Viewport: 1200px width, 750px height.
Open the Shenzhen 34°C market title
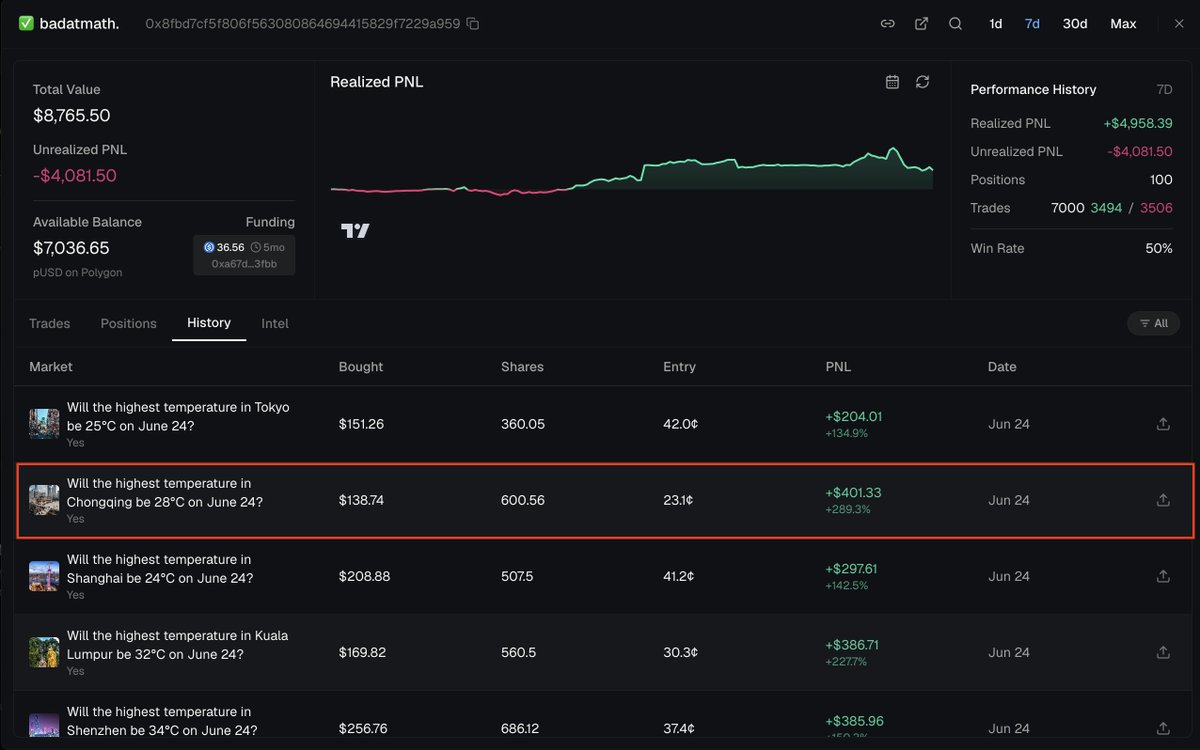click(x=162, y=720)
